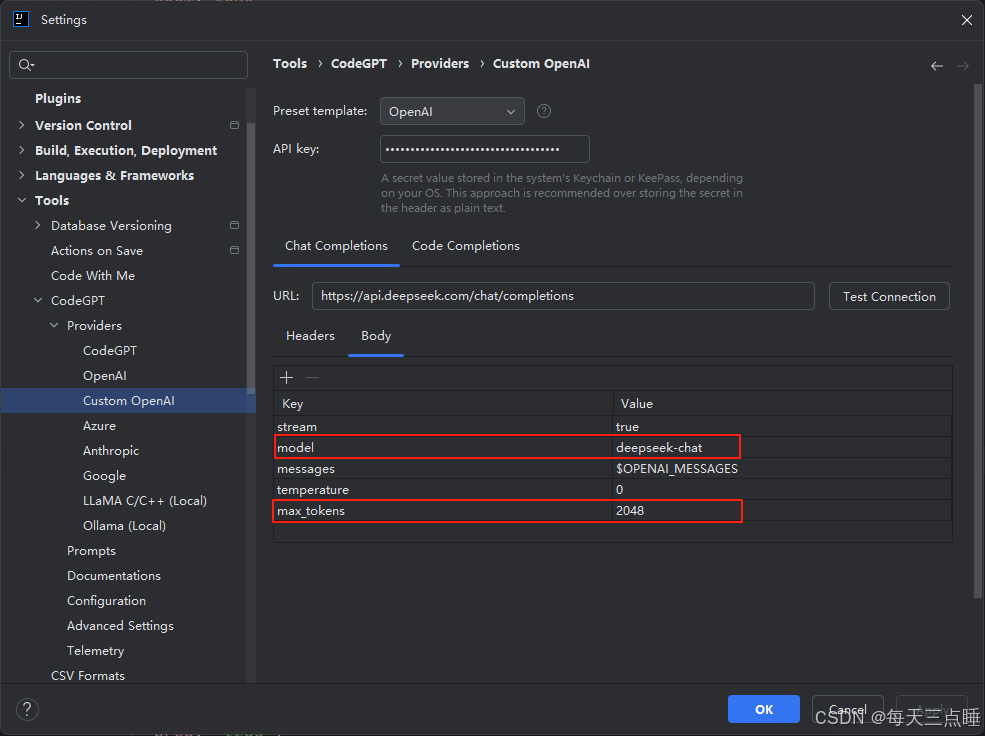Click CodeGPT in the breadcrumb

coord(359,63)
